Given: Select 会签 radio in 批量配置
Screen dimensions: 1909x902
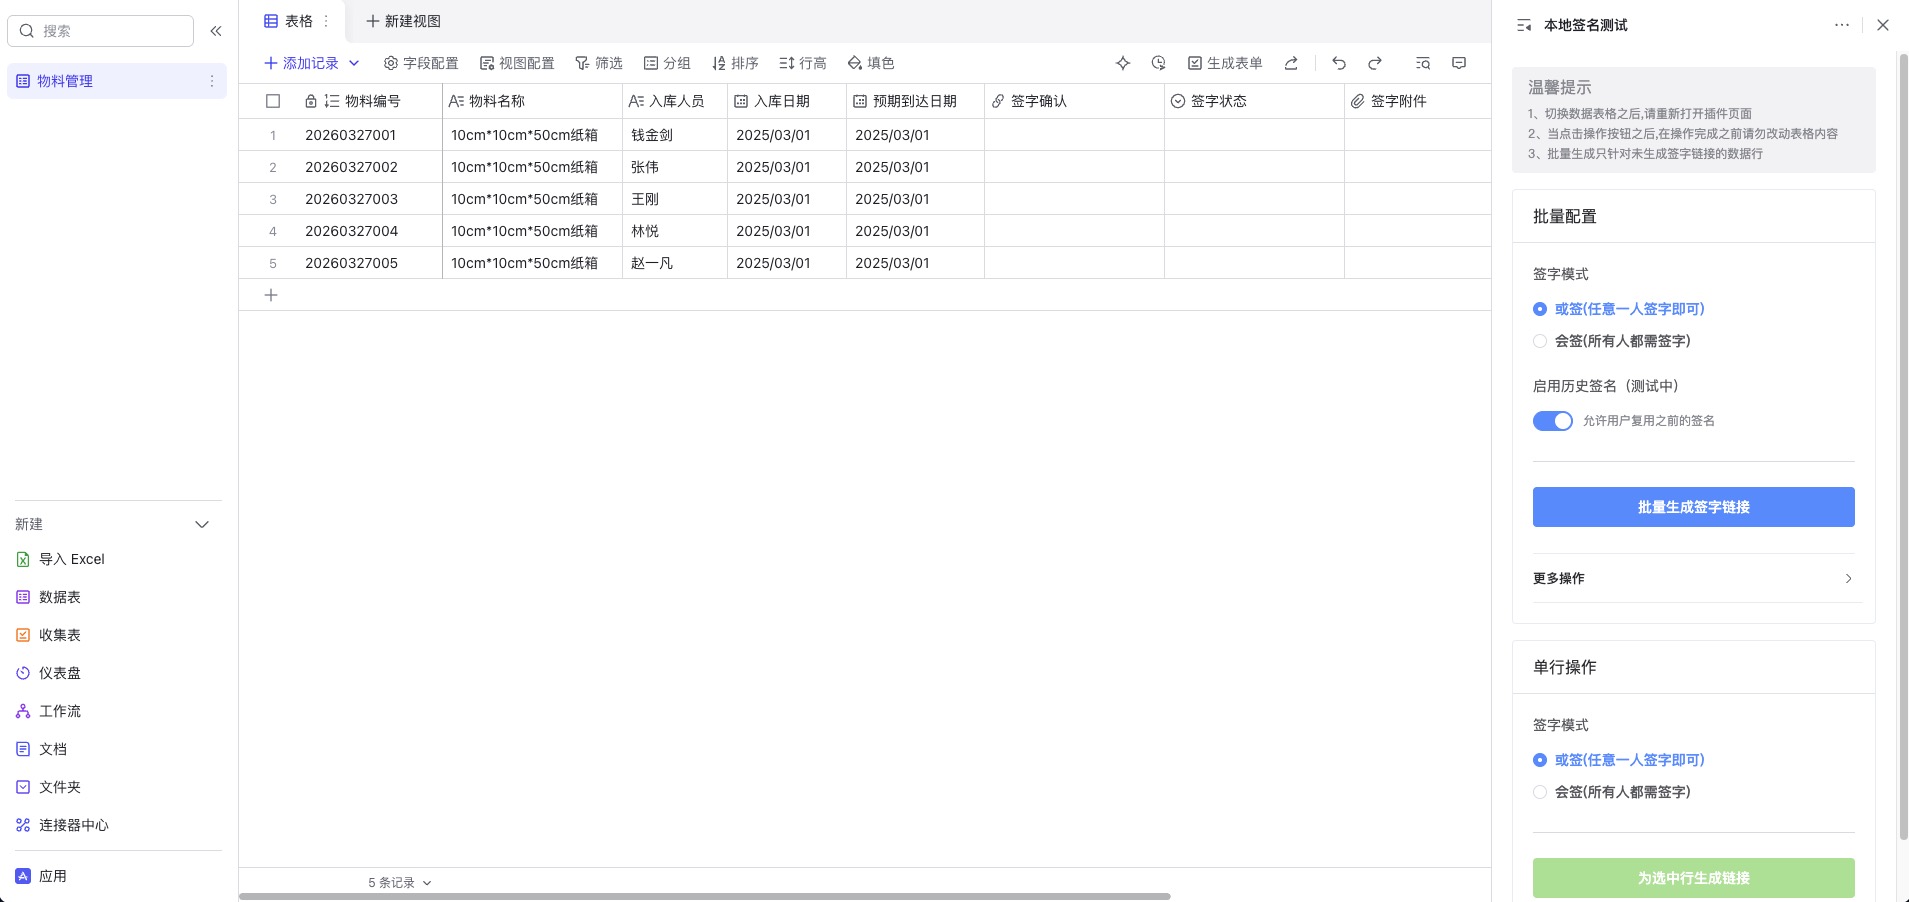Looking at the screenshot, I should click(1540, 341).
